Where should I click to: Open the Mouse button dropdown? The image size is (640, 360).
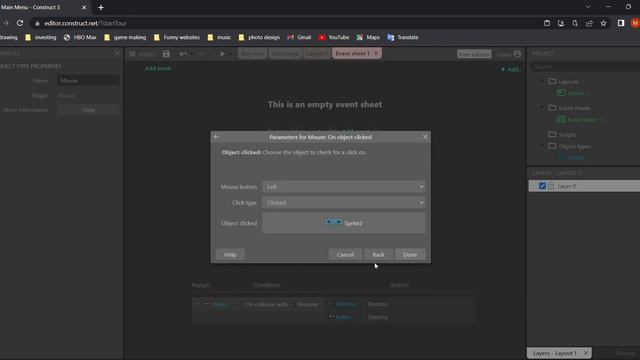coord(344,187)
